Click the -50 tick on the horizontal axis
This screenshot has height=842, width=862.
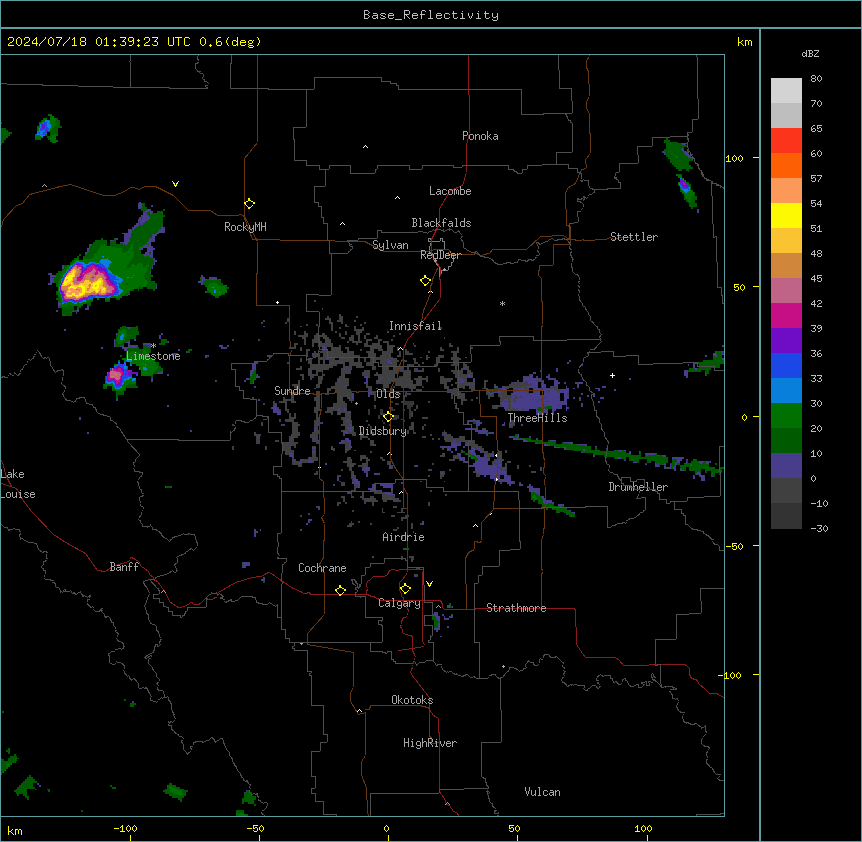255,828
